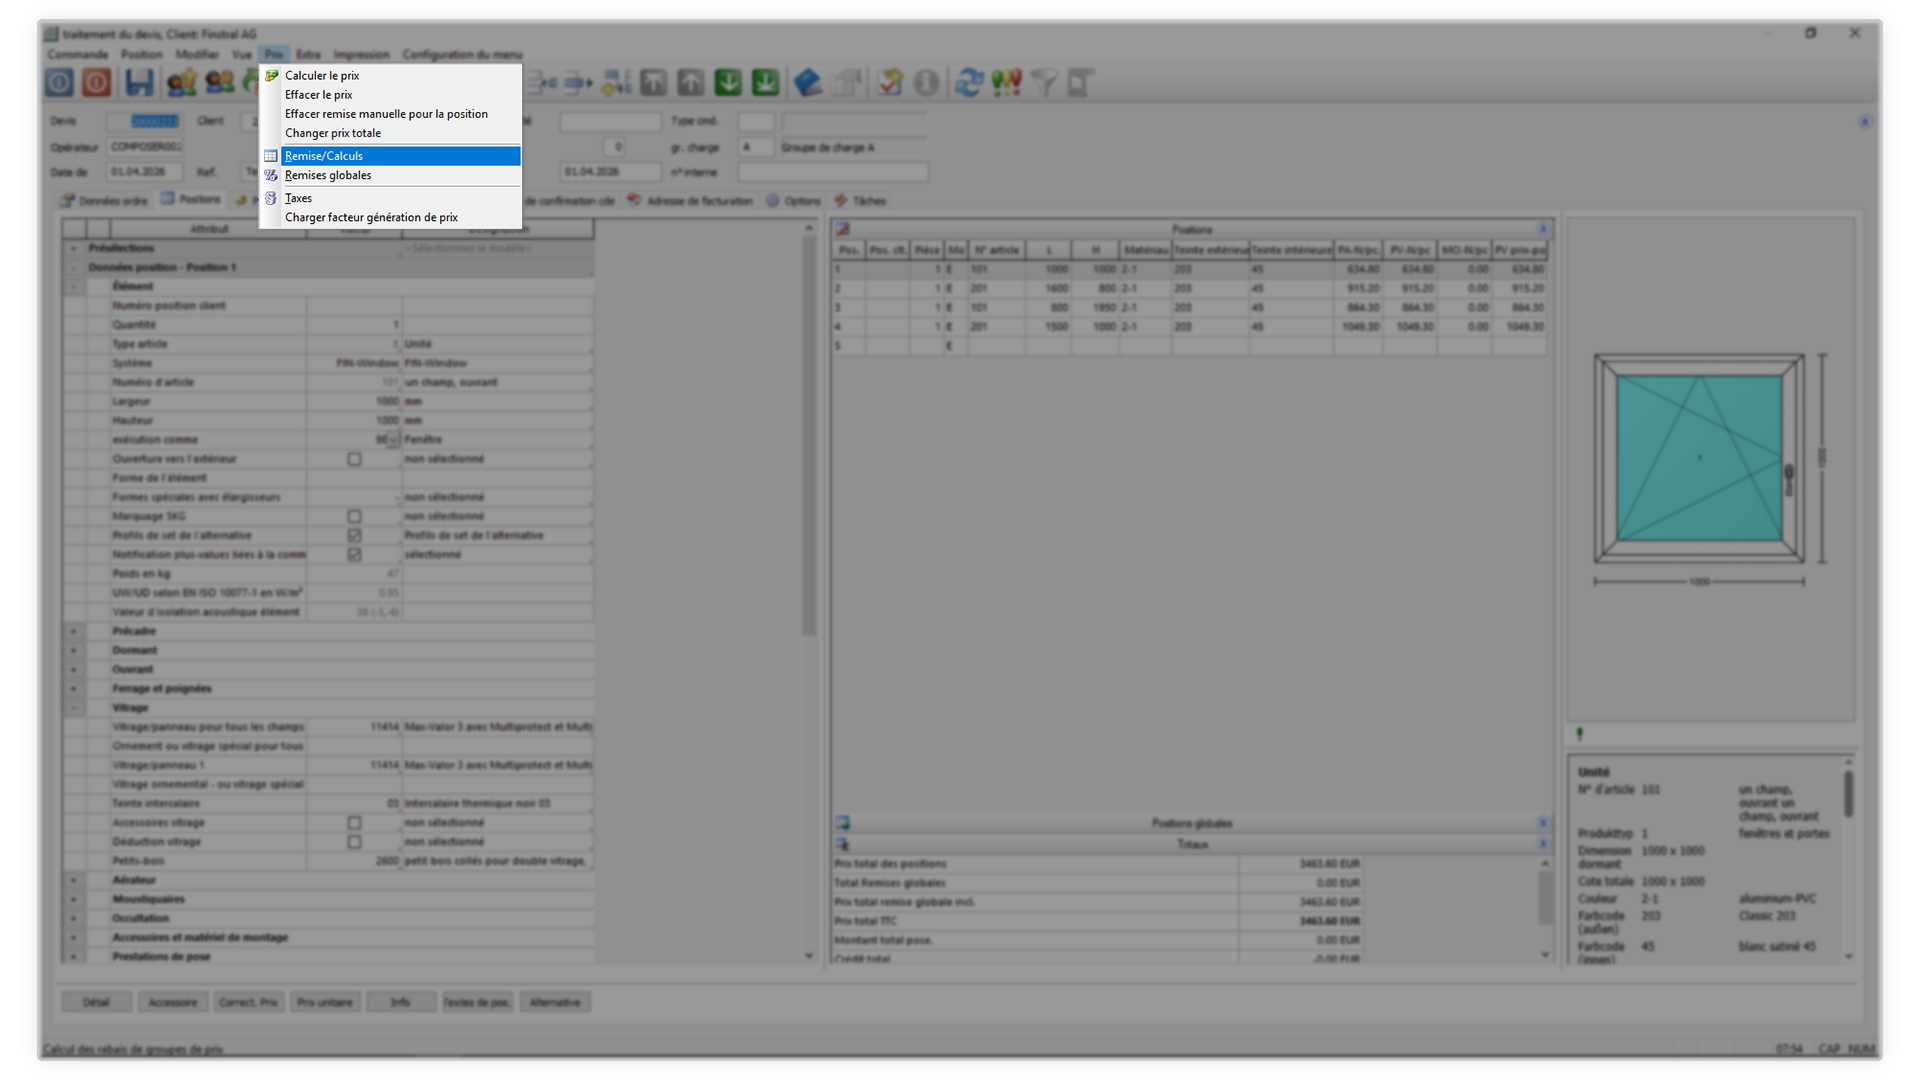The image size is (1920, 1080).
Task: Click the first grey up-arrow toolbar icon
Action: click(x=654, y=83)
